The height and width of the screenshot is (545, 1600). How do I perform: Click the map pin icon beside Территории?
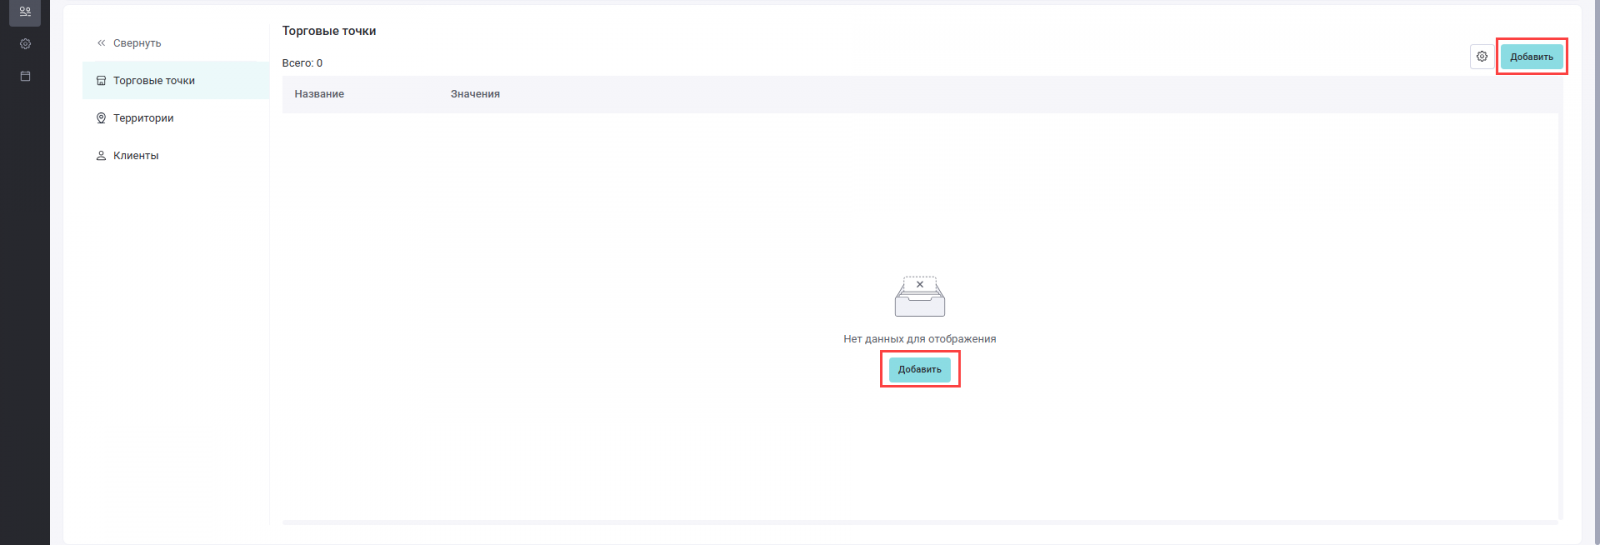click(x=101, y=118)
